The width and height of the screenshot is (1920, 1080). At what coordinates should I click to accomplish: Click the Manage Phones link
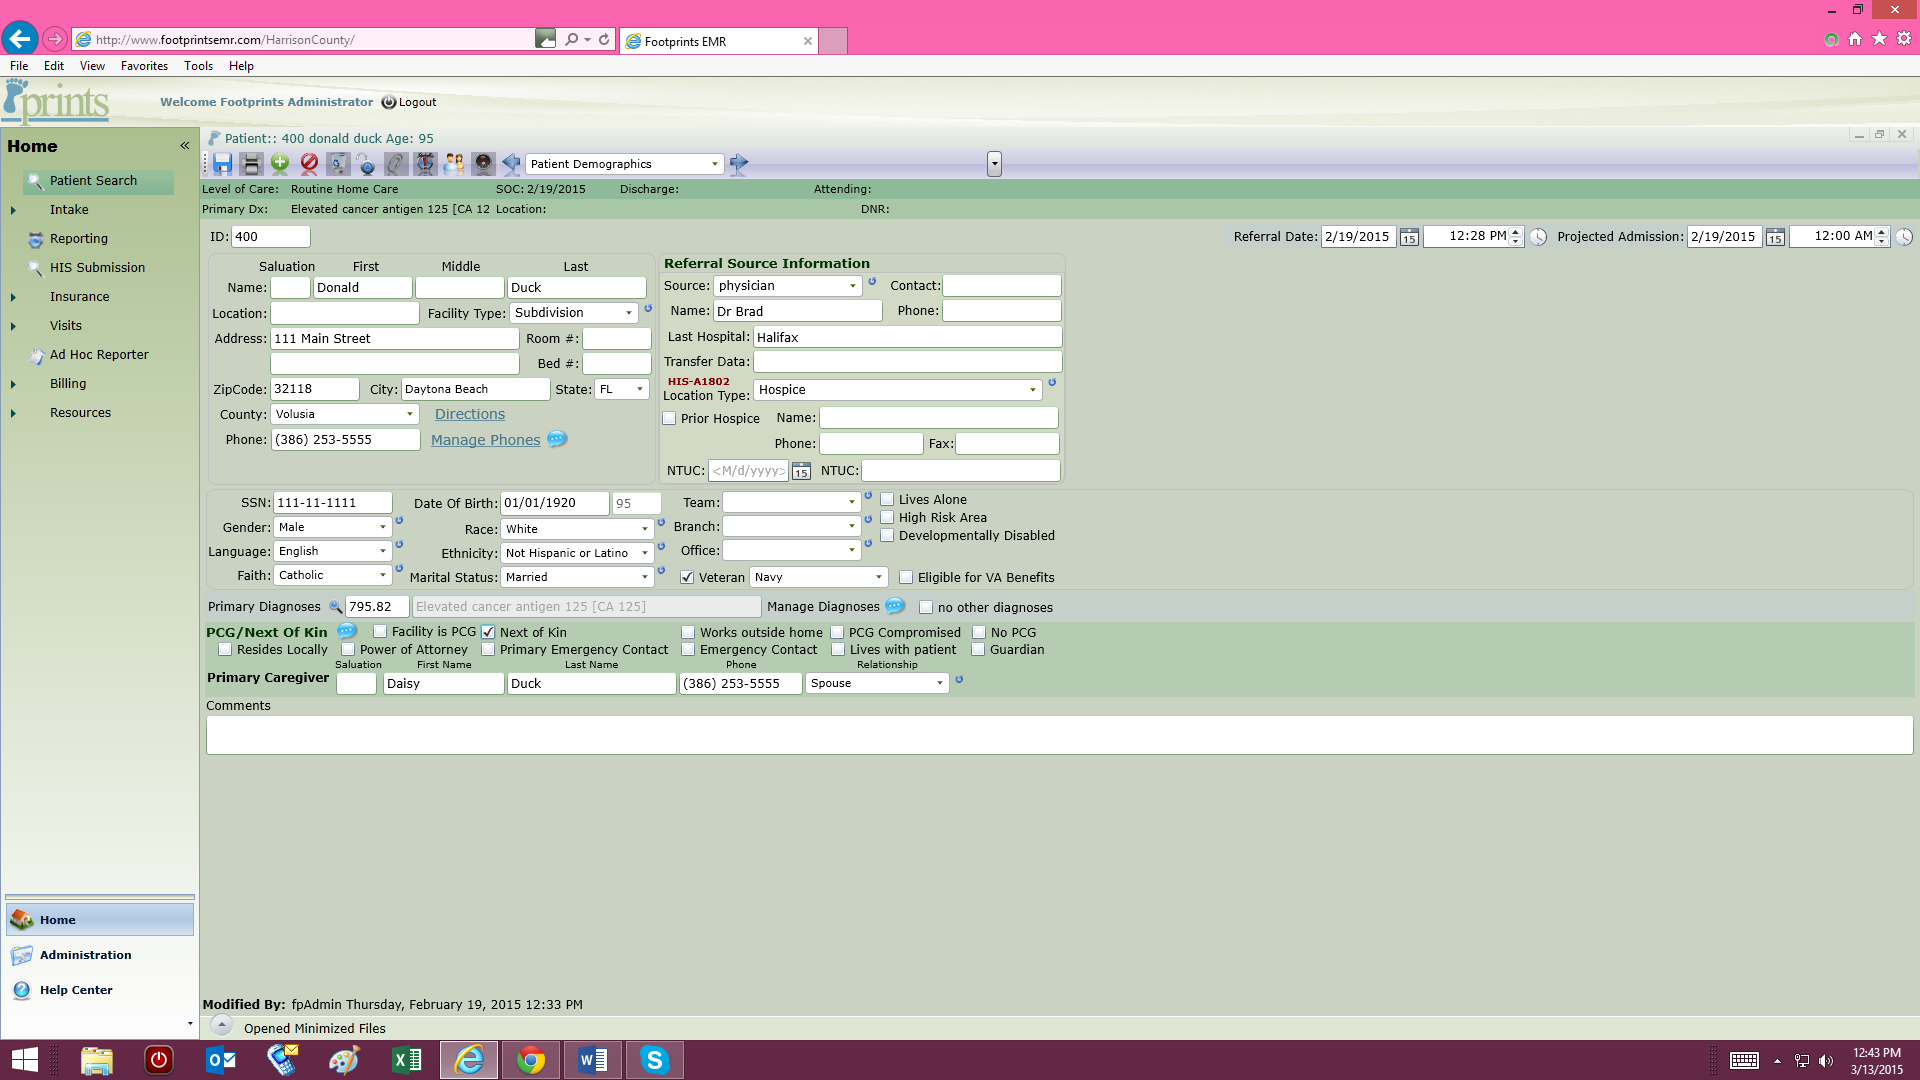point(485,440)
